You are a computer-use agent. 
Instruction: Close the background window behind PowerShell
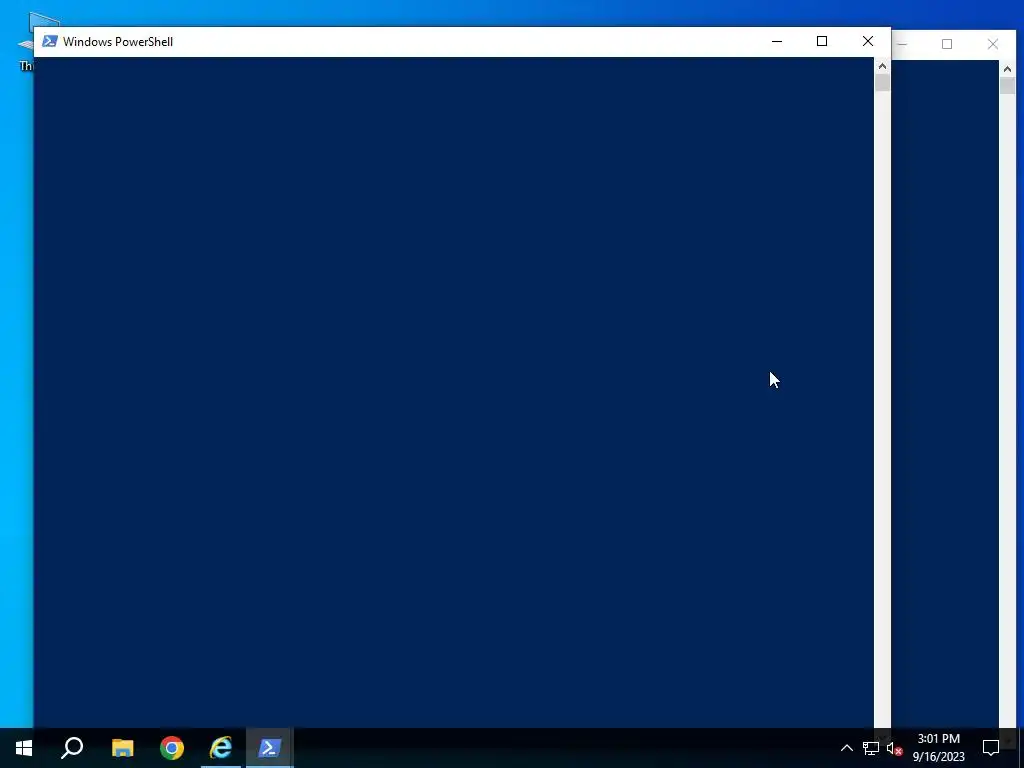click(x=993, y=44)
